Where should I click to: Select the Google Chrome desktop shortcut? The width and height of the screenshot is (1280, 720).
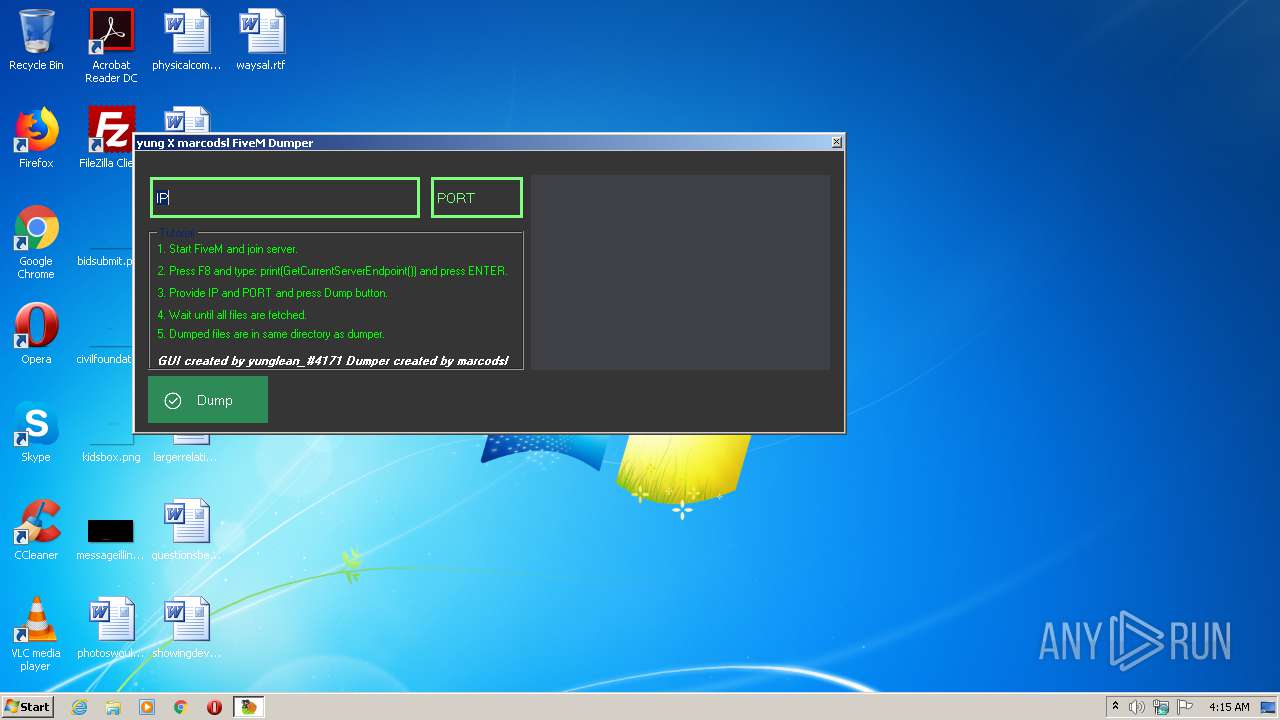pyautogui.click(x=36, y=243)
